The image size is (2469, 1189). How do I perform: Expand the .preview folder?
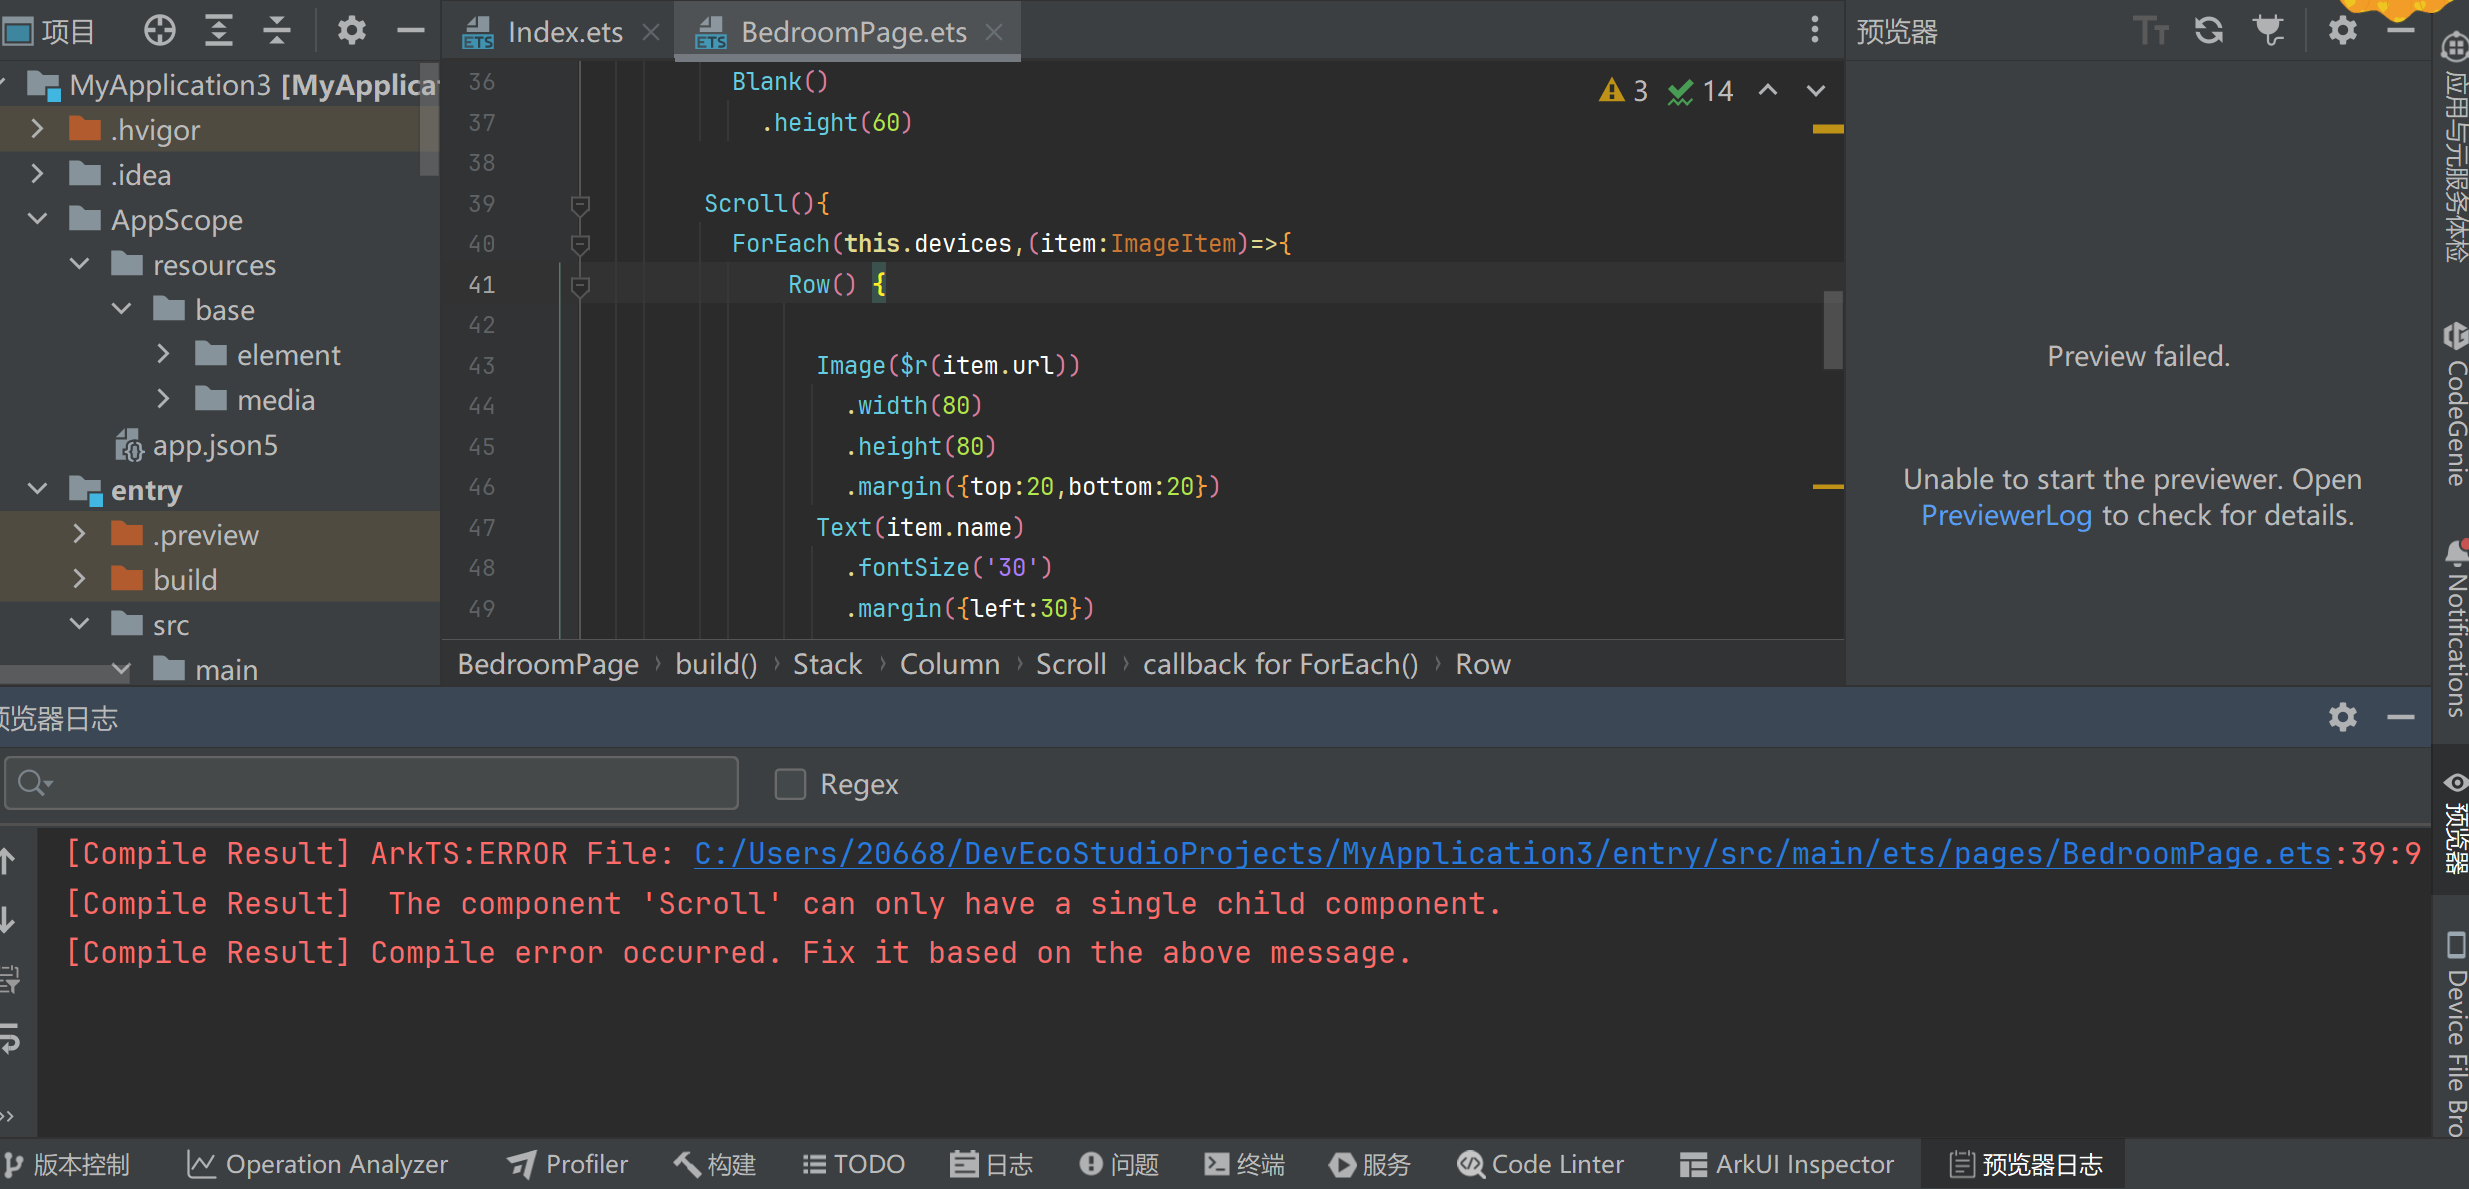click(79, 534)
